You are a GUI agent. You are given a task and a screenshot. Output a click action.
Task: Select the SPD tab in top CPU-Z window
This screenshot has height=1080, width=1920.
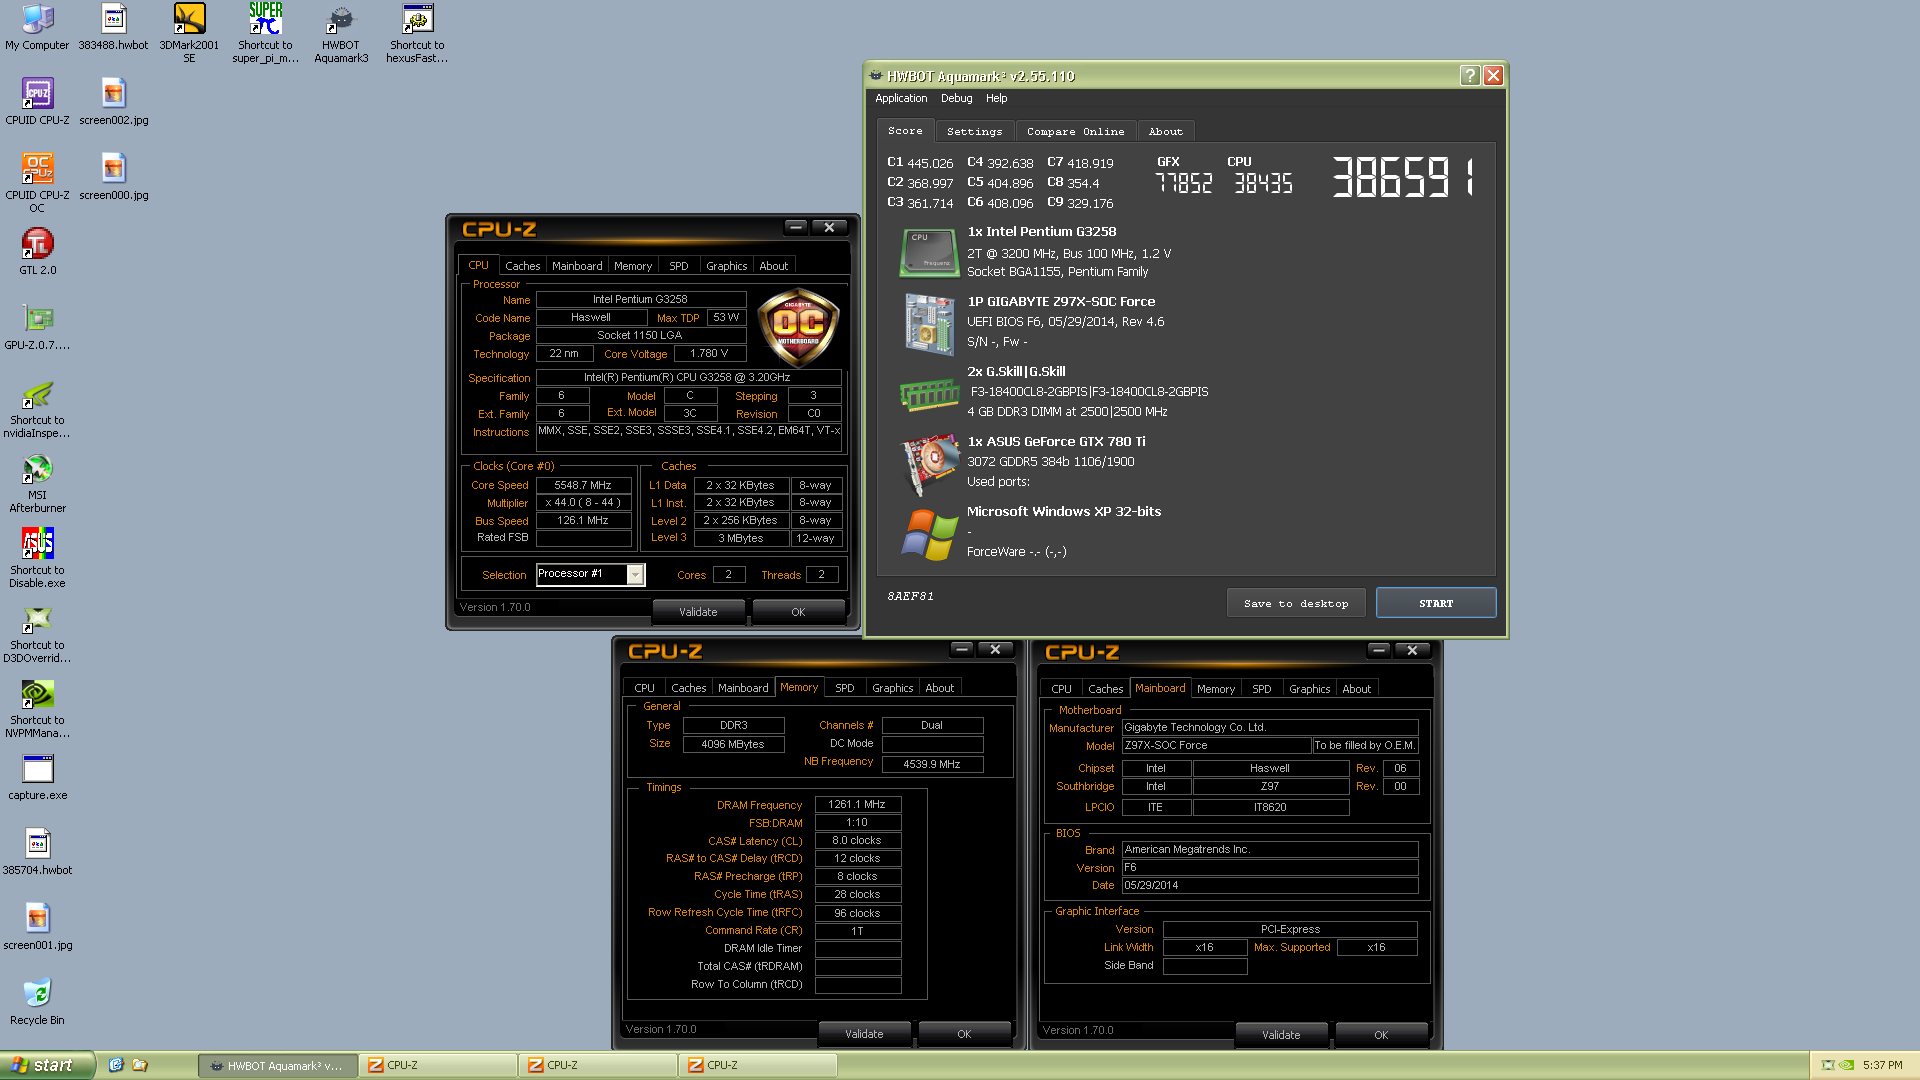(x=679, y=266)
